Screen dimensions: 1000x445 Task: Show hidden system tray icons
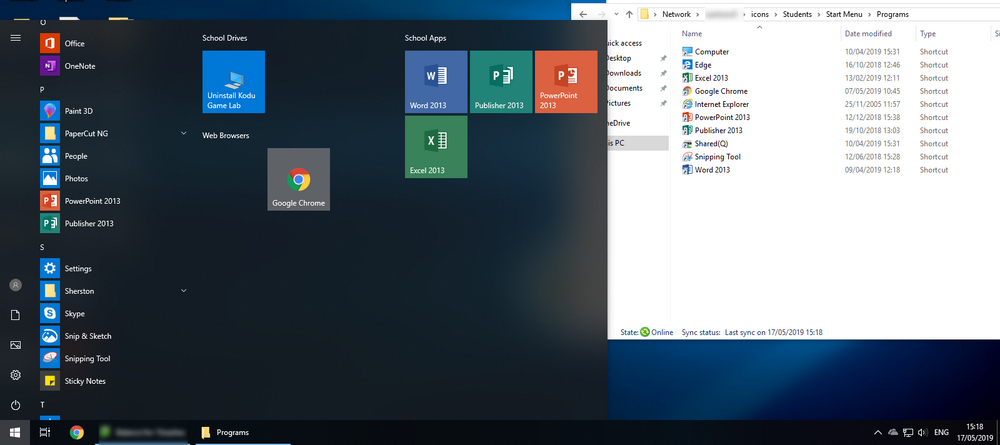[878, 432]
